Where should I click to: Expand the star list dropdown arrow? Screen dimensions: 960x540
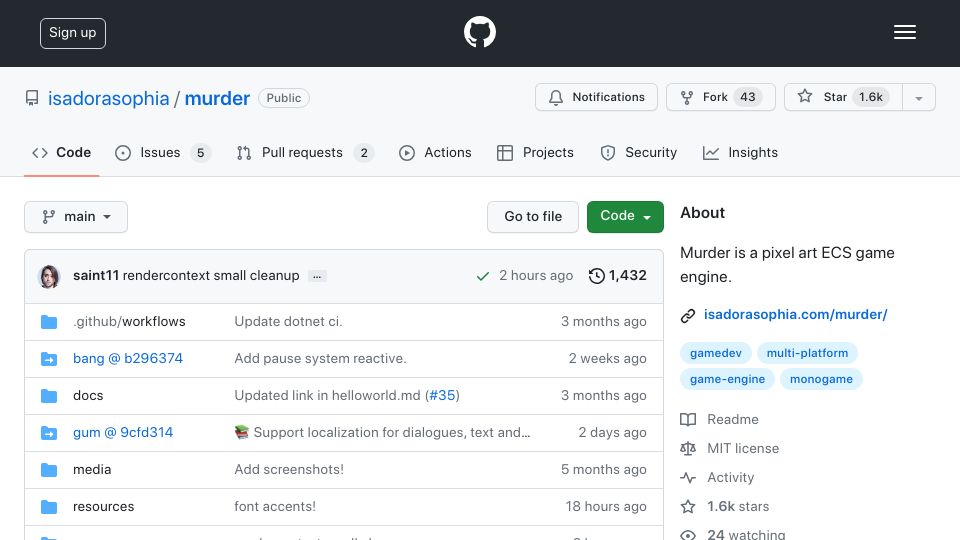tap(918, 97)
